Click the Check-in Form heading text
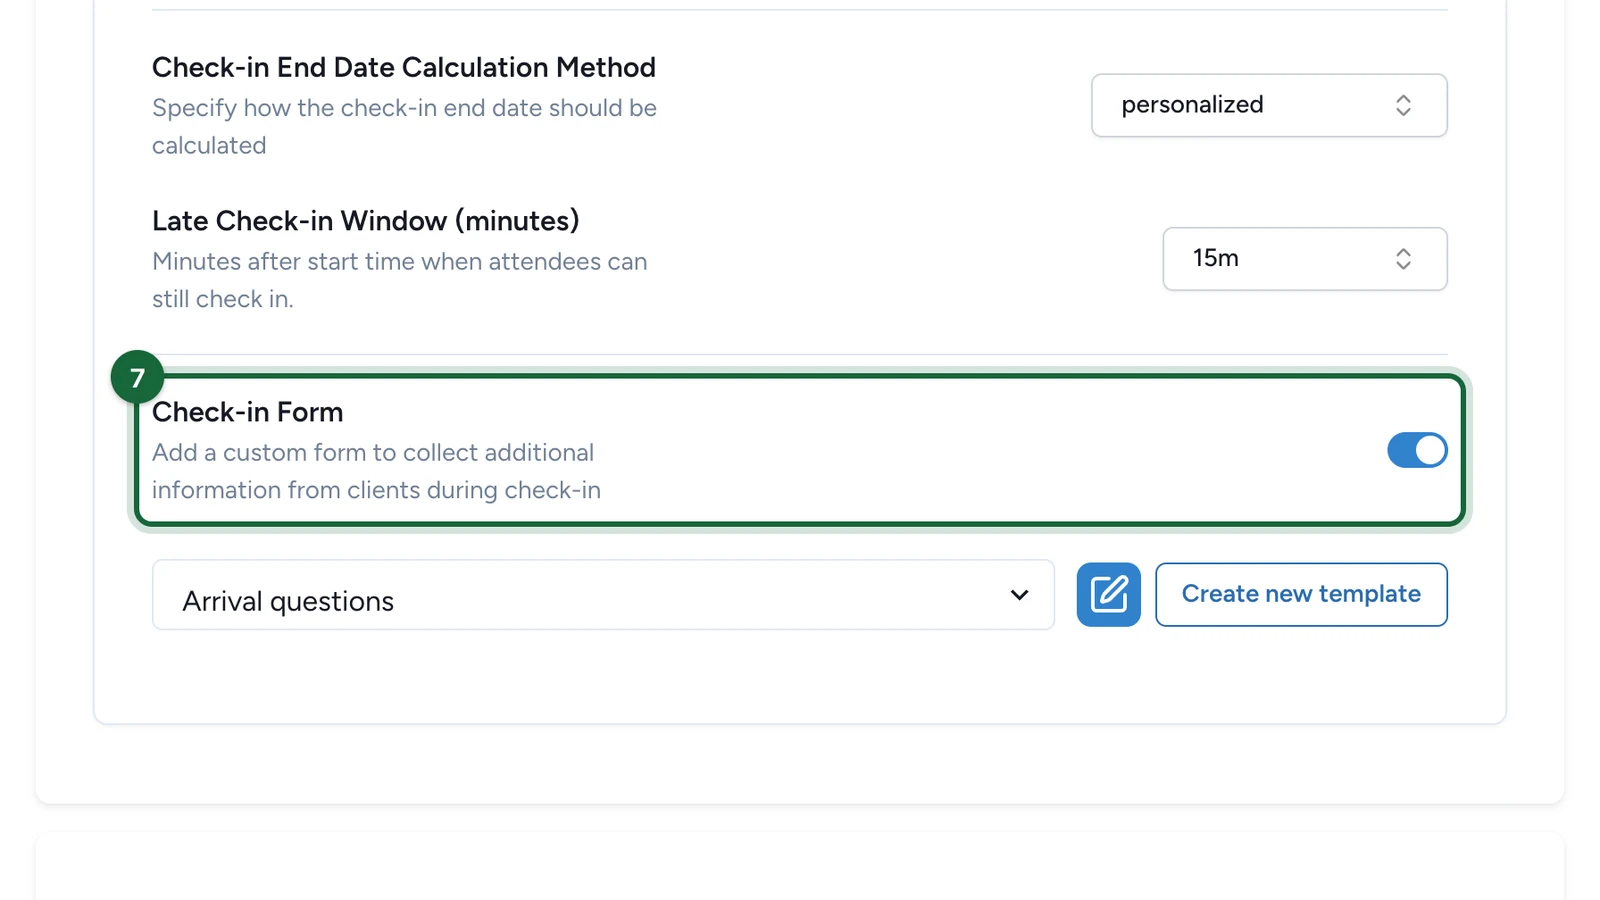 (248, 412)
